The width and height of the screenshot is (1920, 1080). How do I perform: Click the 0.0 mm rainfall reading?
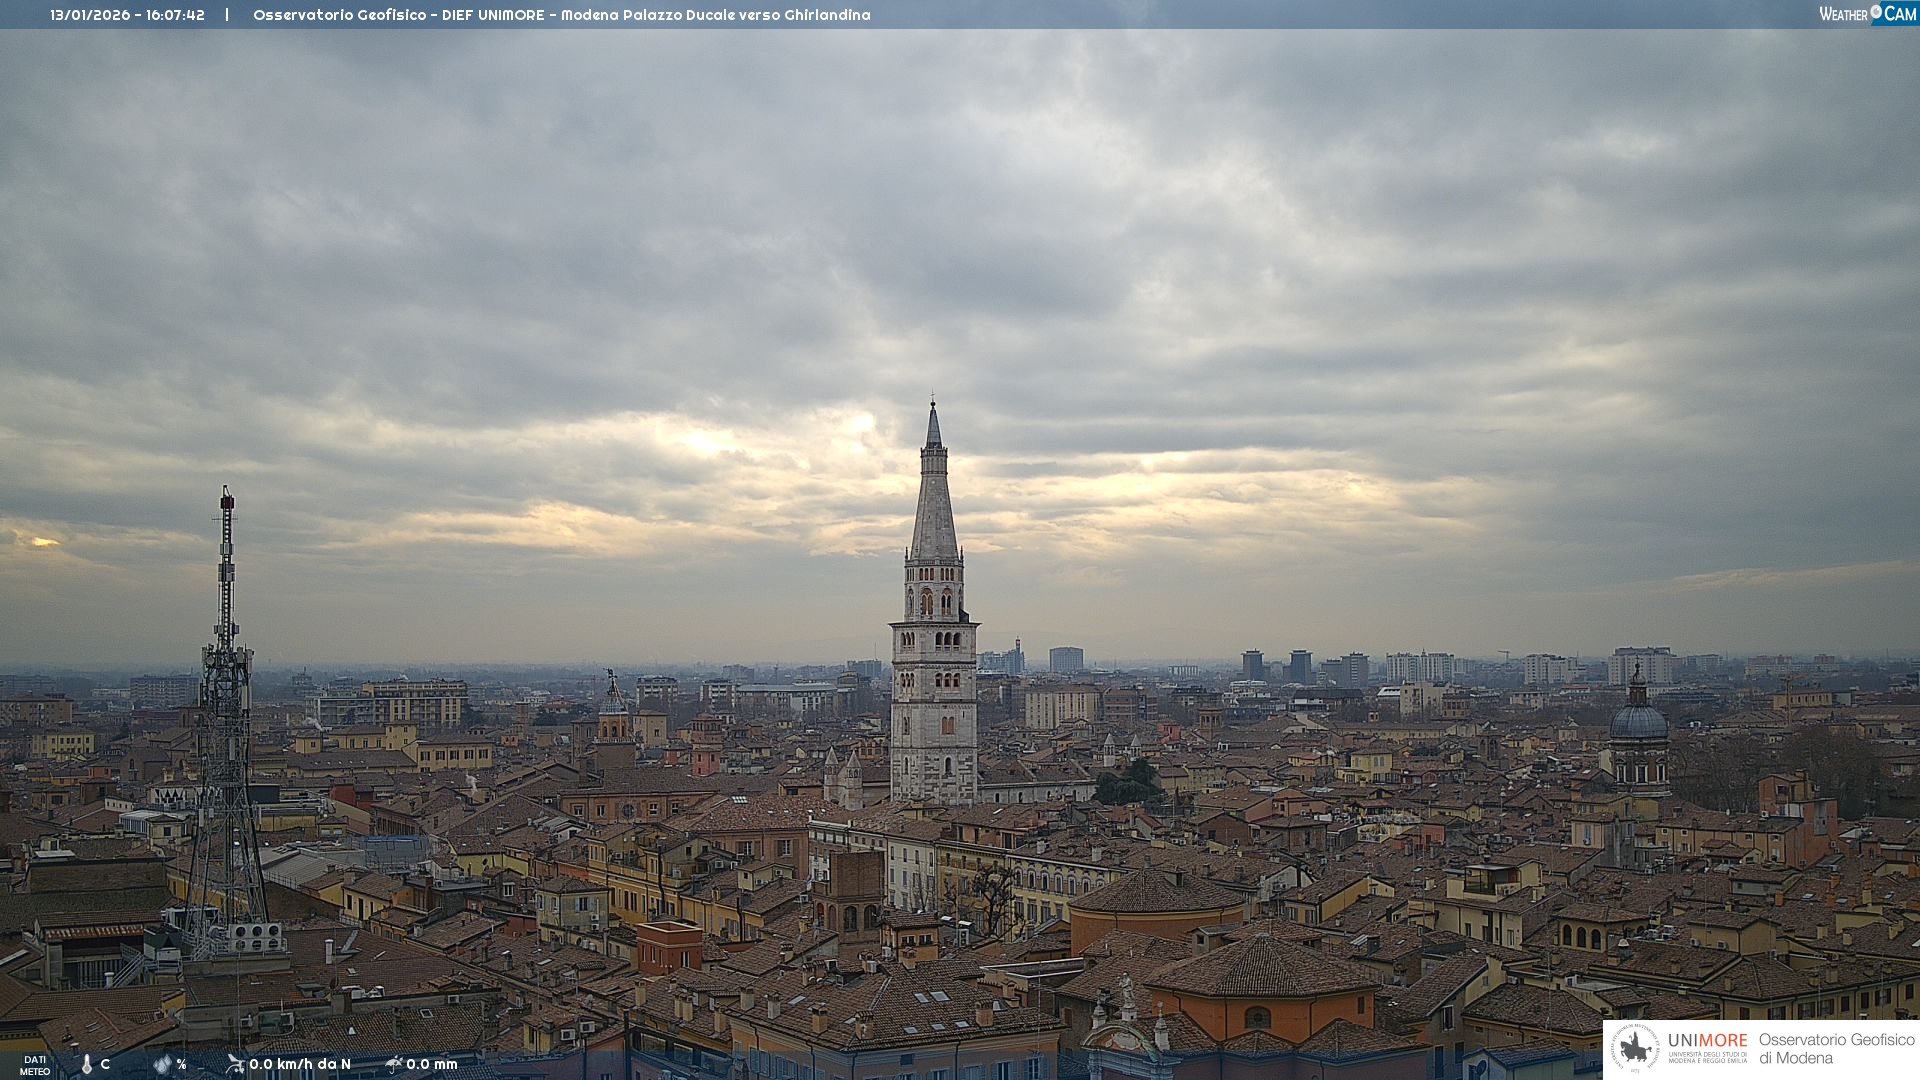point(432,1064)
